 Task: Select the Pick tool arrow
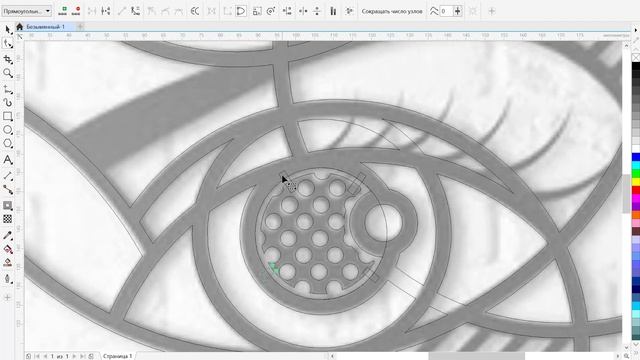(8, 29)
